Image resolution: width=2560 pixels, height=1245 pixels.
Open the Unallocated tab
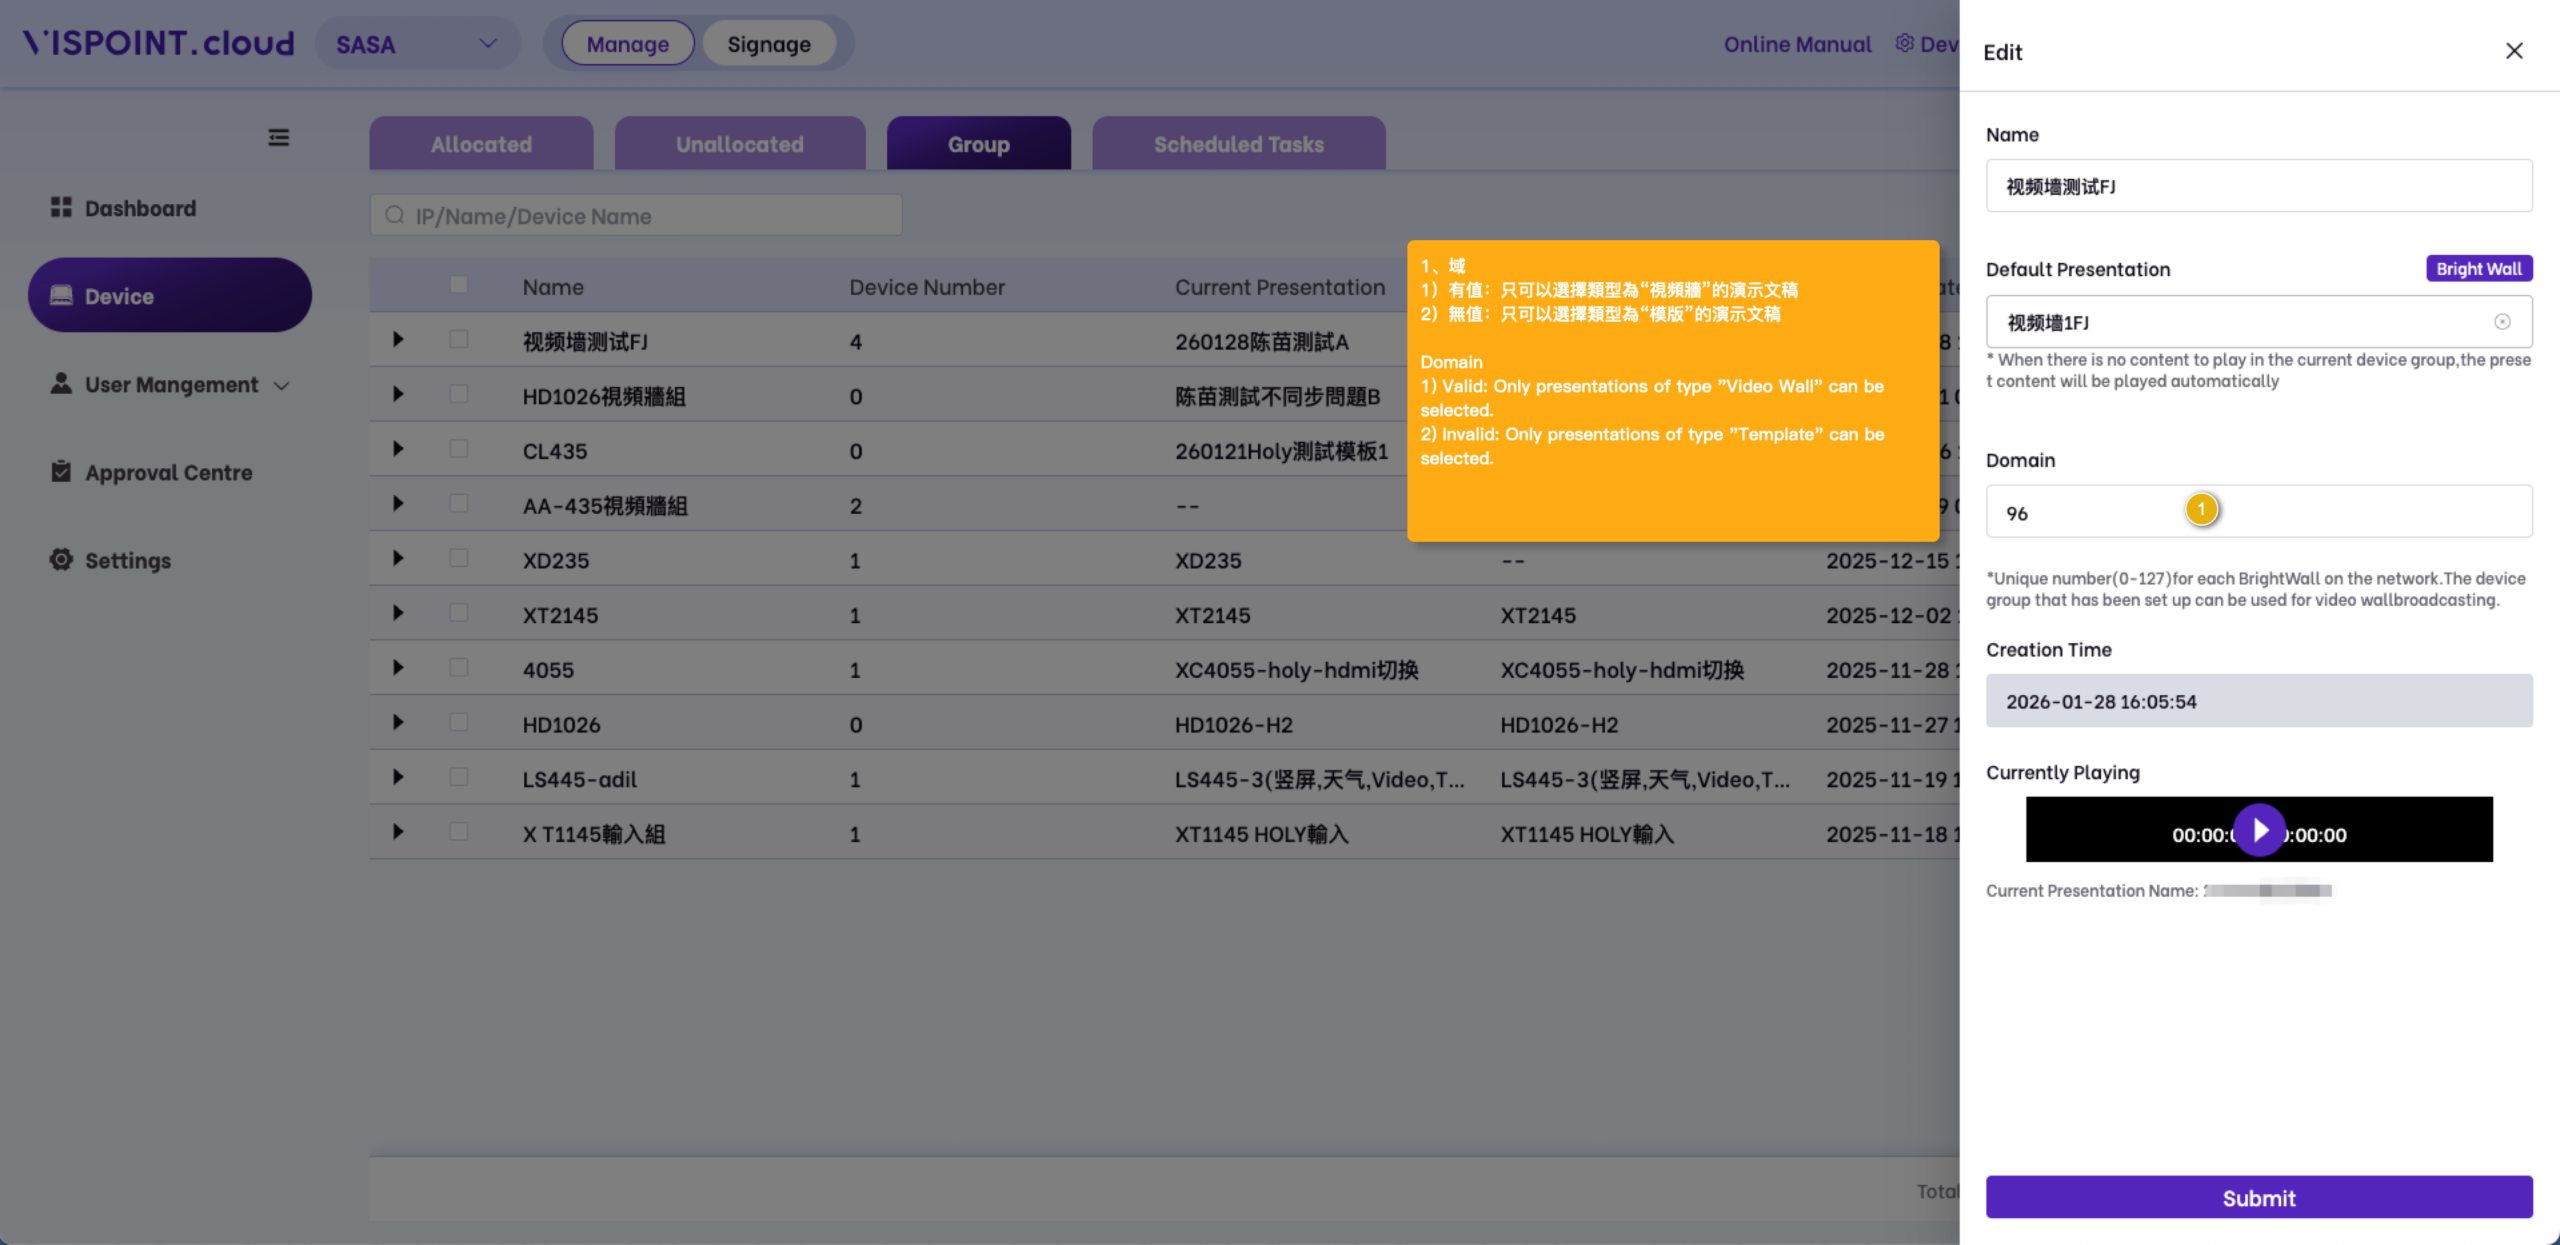(739, 144)
